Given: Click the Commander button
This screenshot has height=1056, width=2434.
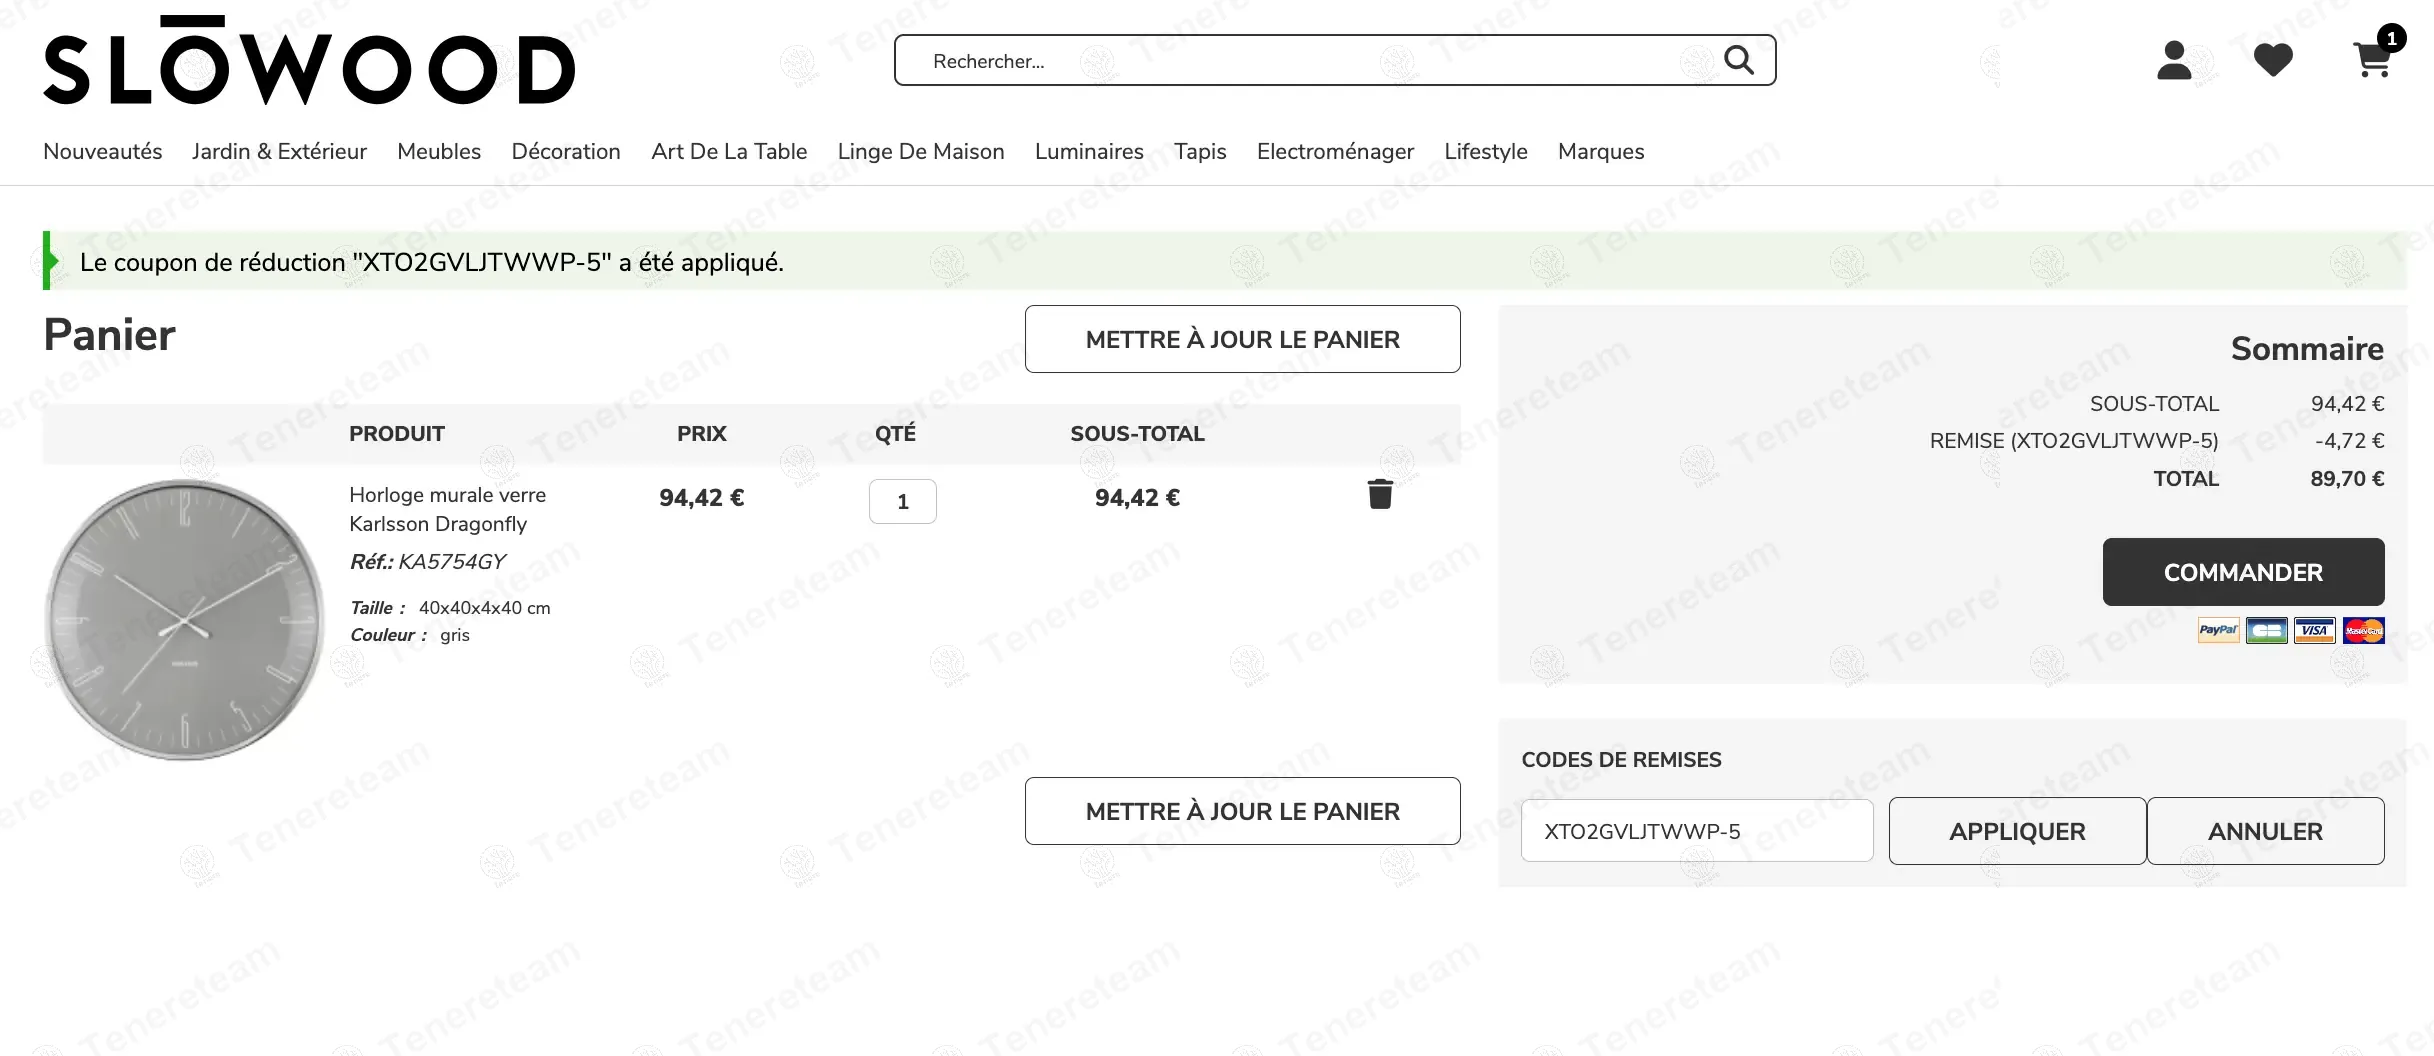Looking at the screenshot, I should pos(2243,572).
